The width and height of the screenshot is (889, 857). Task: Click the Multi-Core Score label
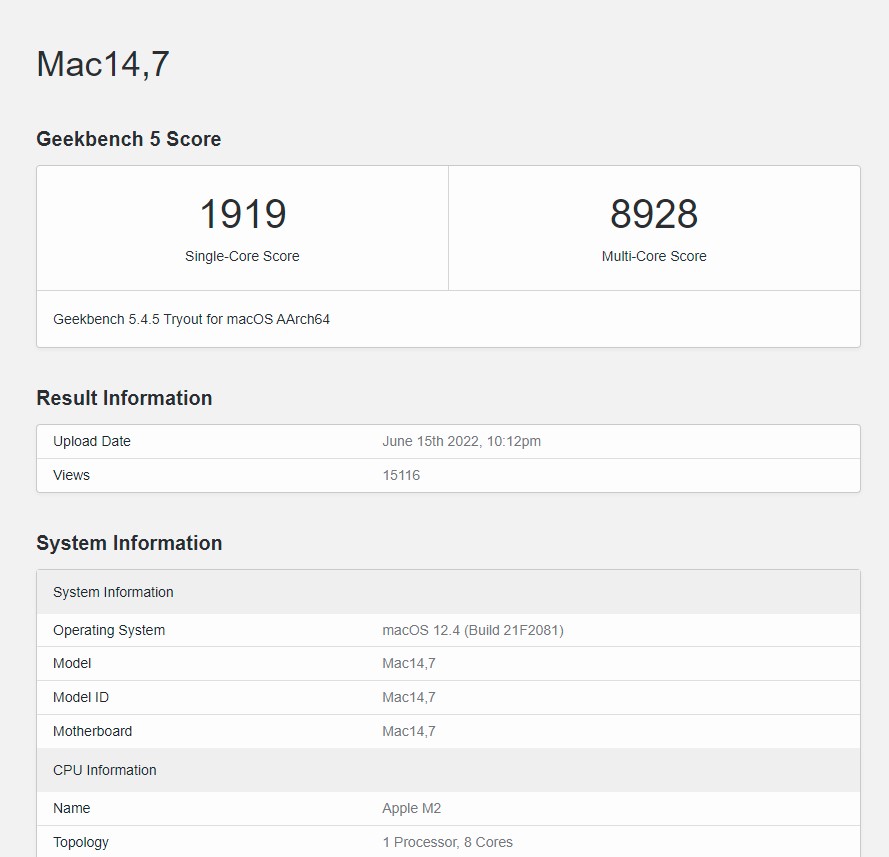[x=654, y=256]
